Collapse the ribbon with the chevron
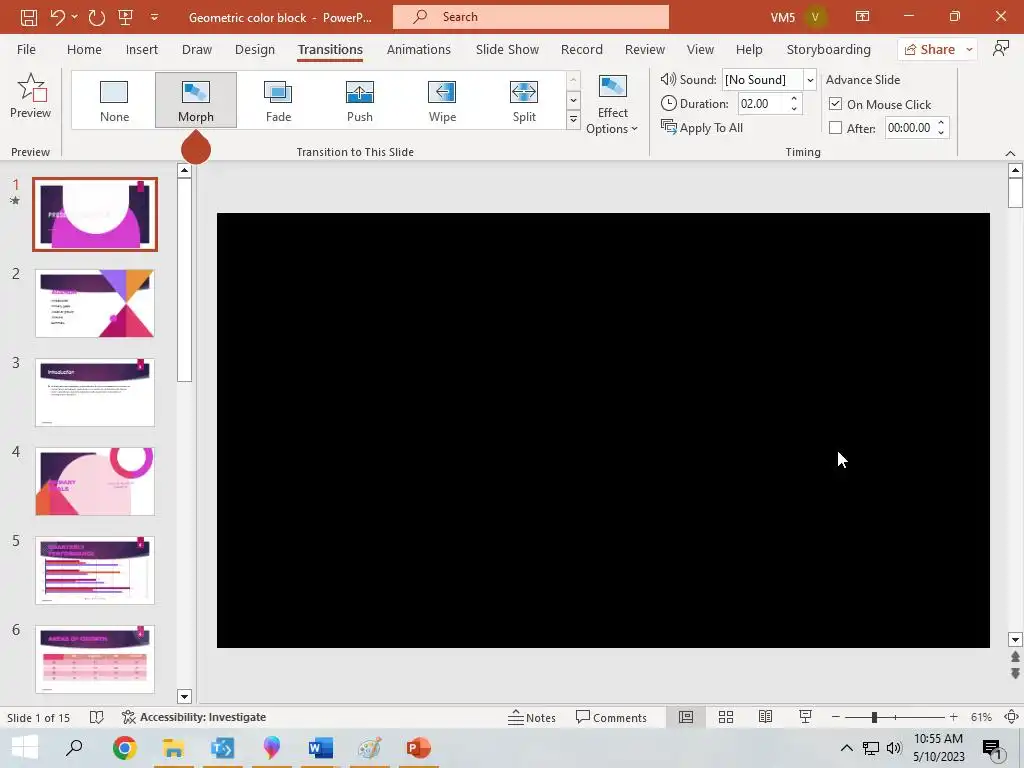 1010,153
